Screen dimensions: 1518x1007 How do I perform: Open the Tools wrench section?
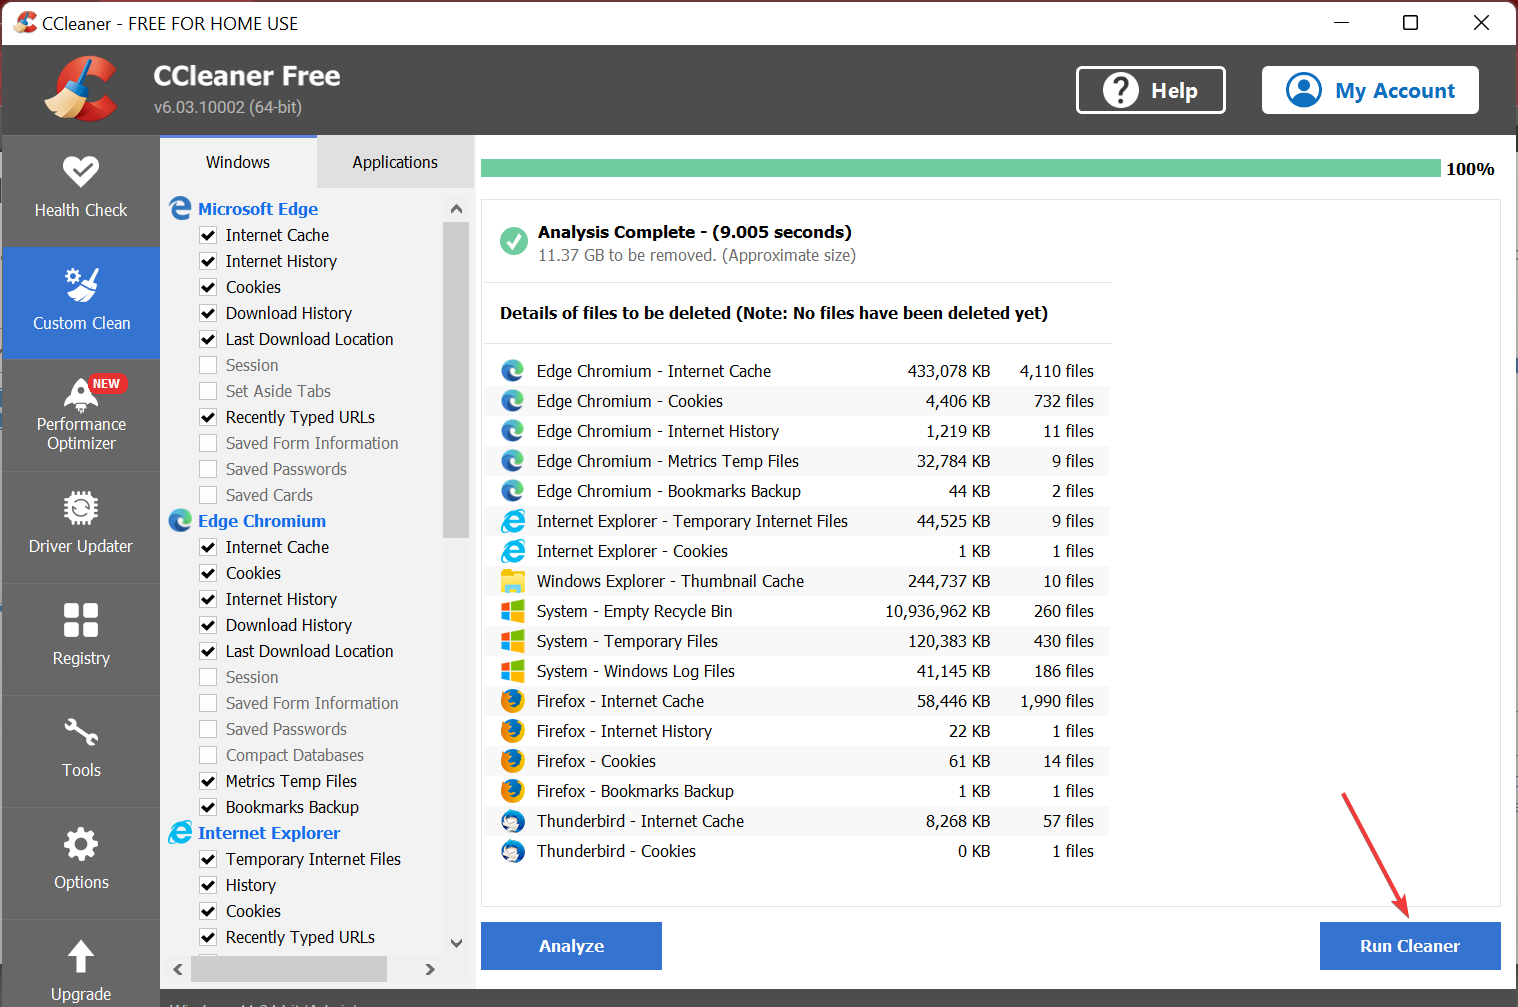81,751
